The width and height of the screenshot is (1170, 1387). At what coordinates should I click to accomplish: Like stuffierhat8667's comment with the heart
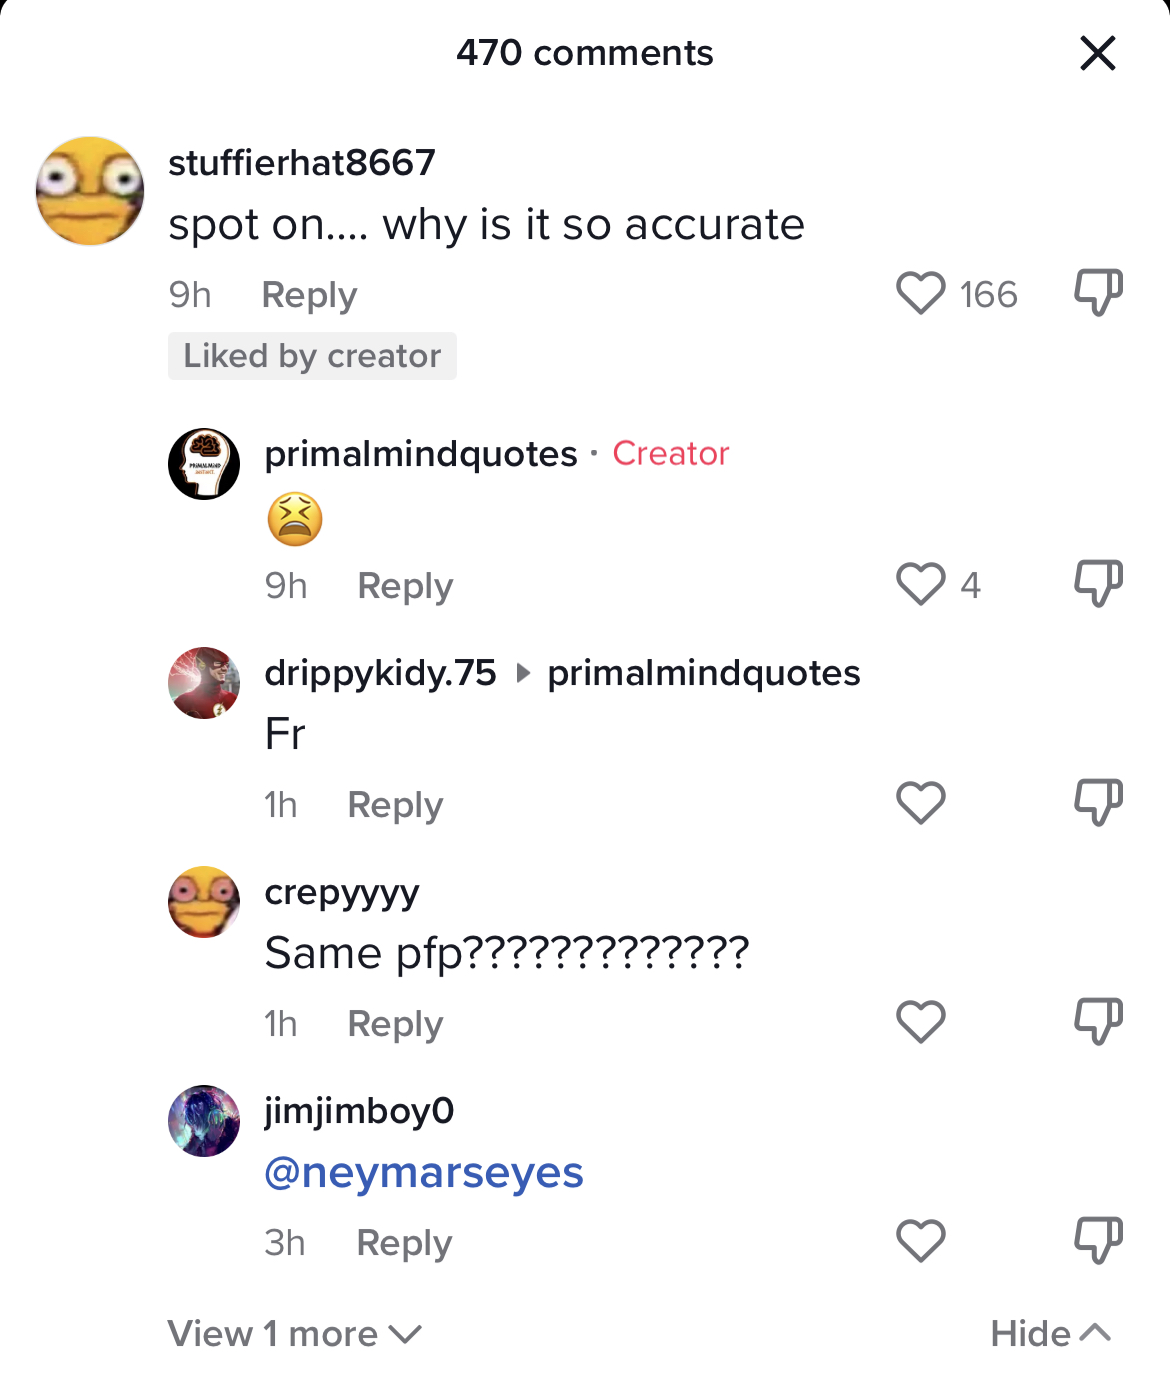(x=920, y=294)
